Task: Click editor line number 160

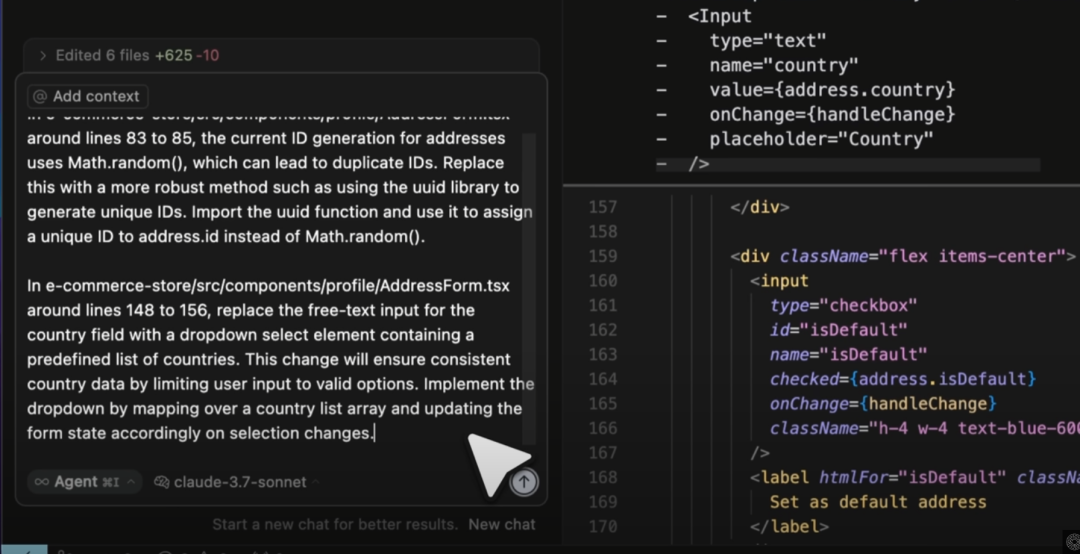Action: pos(603,280)
